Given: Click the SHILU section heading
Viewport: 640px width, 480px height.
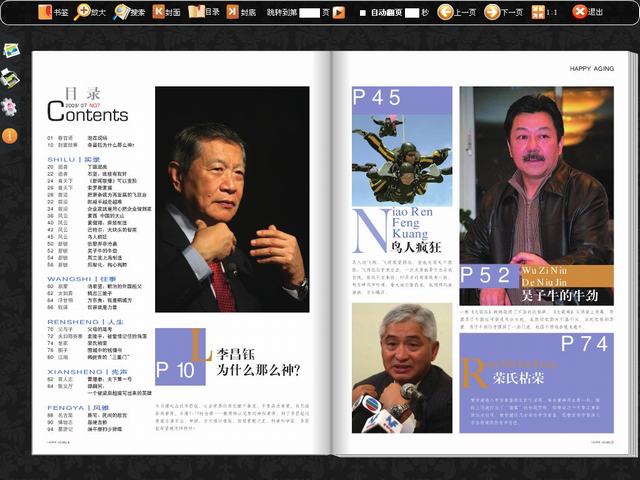Looking at the screenshot, I should point(73,160).
